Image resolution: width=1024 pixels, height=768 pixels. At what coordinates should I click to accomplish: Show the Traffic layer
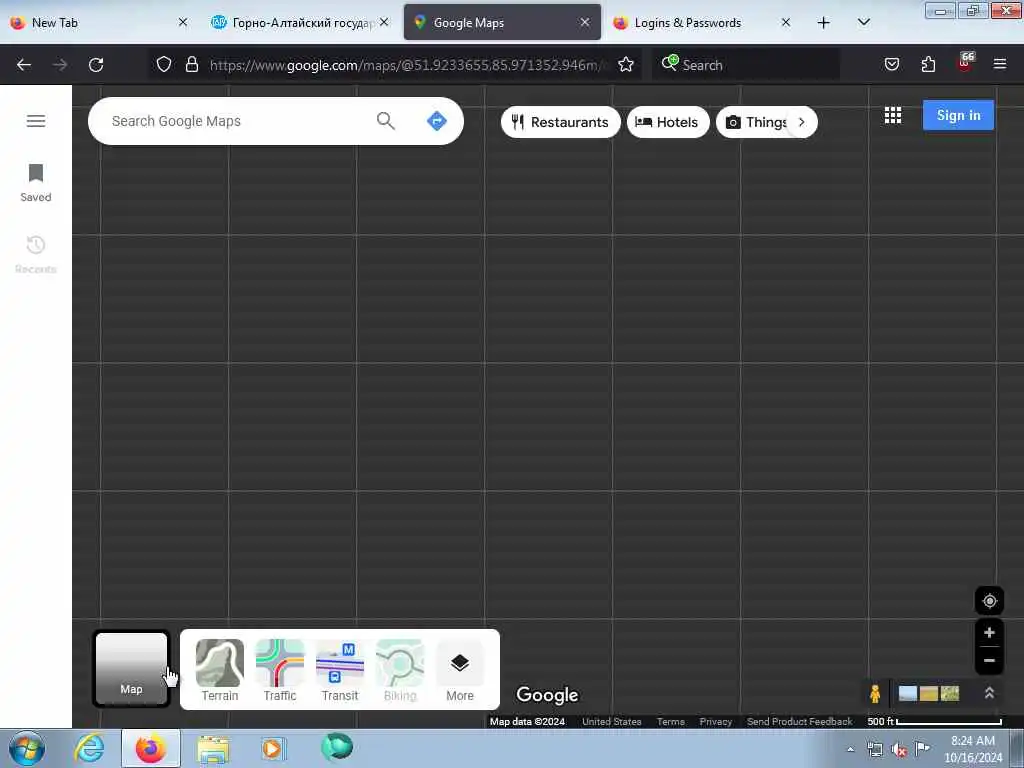point(280,671)
